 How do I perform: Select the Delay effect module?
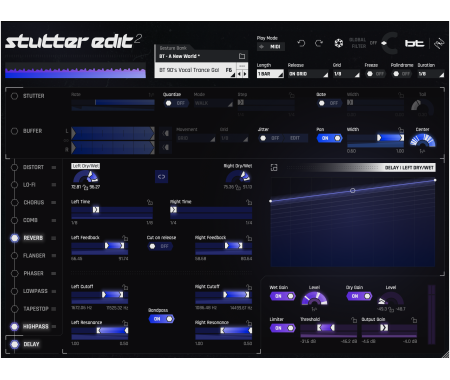click(31, 344)
